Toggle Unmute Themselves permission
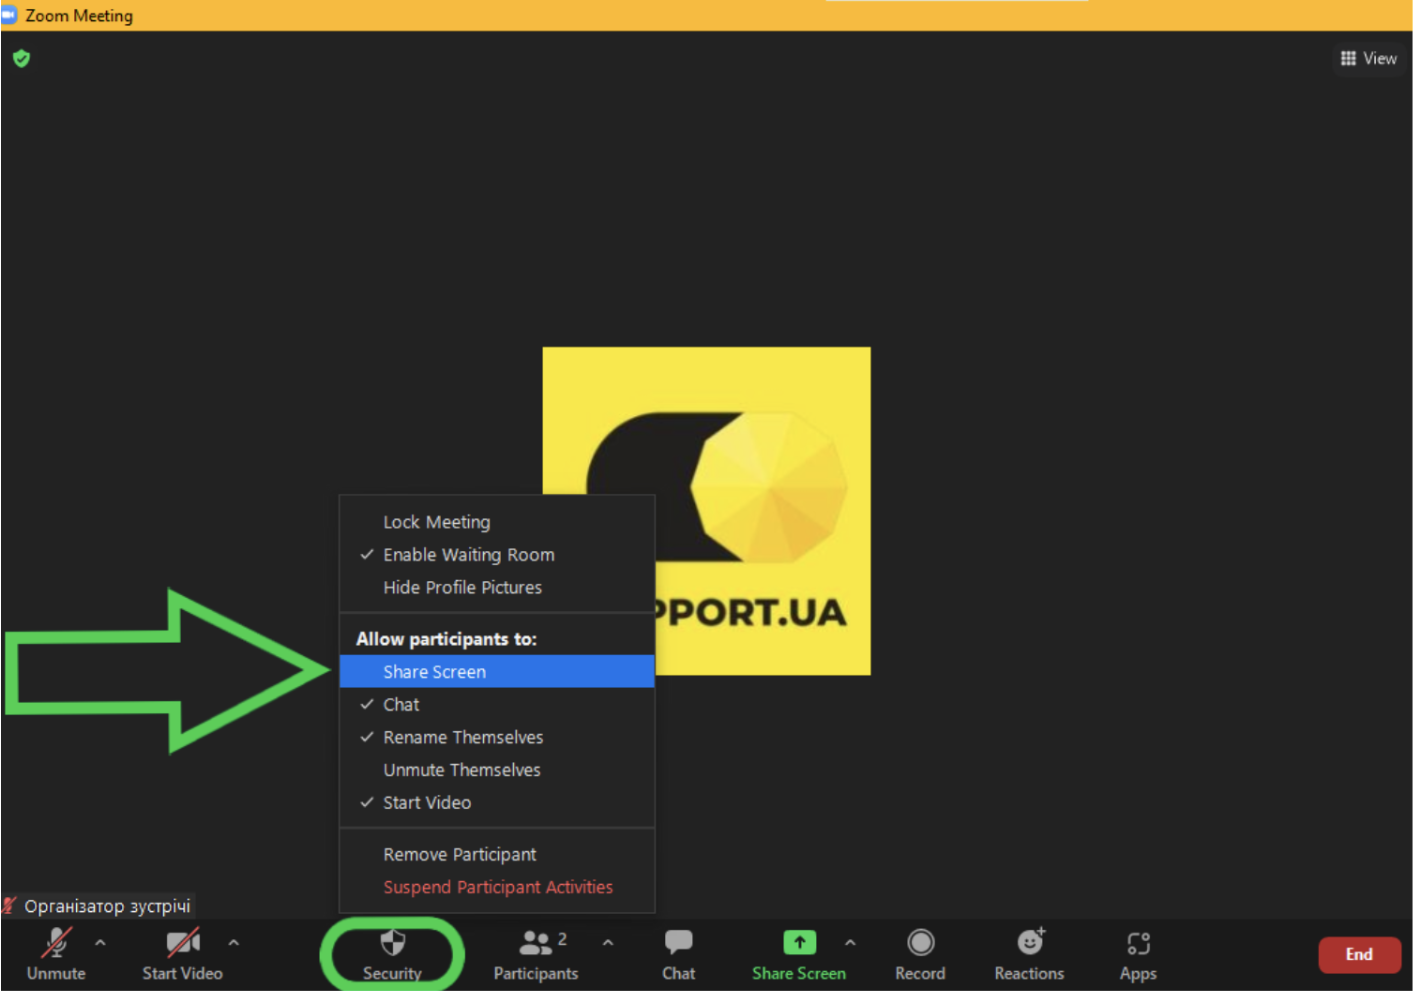 (x=497, y=771)
